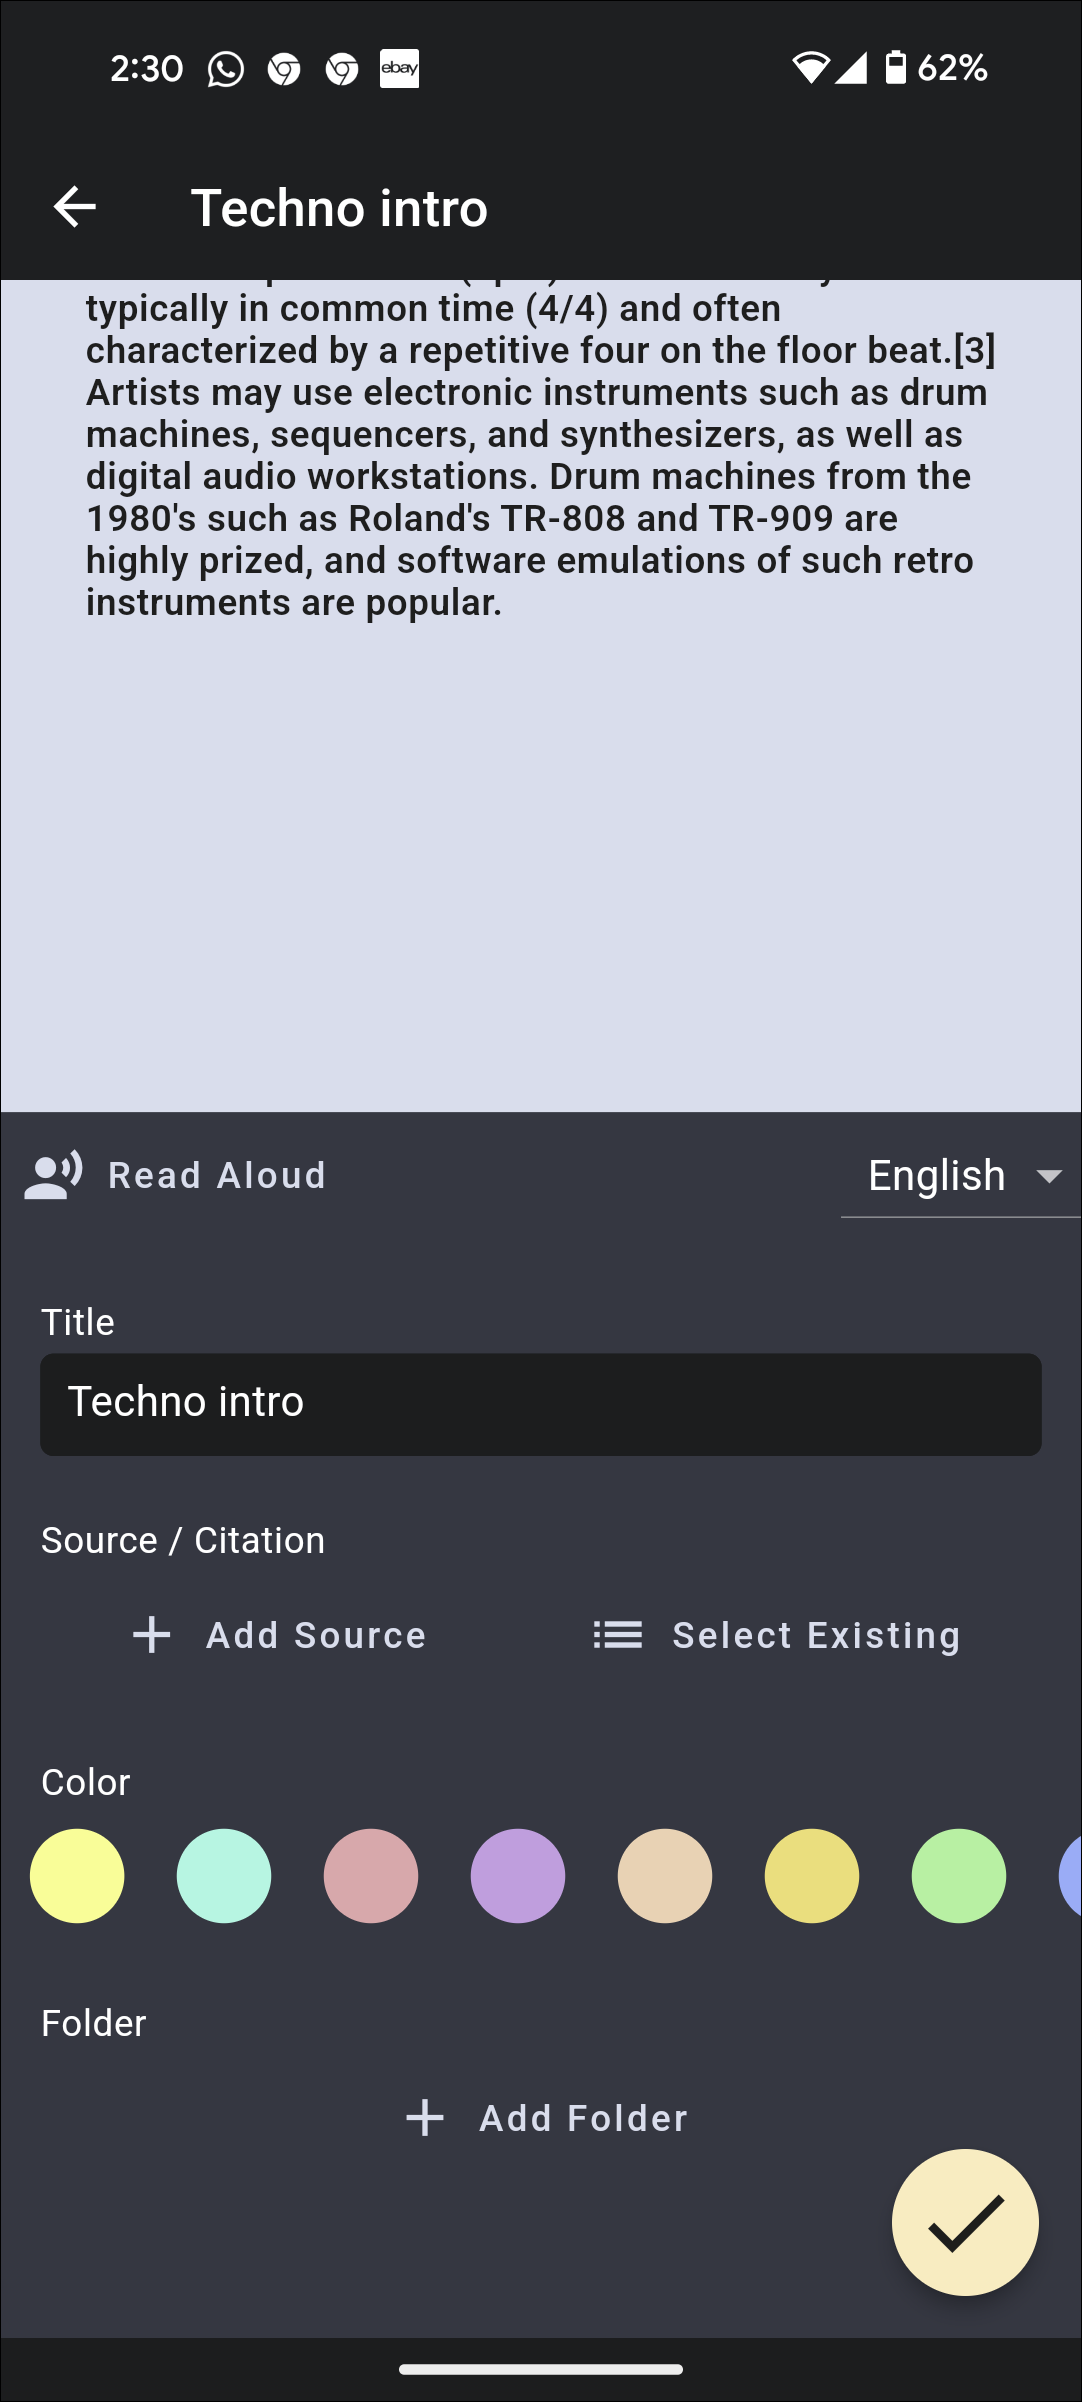
Task: Choose the light green color swatch
Action: [959, 1876]
